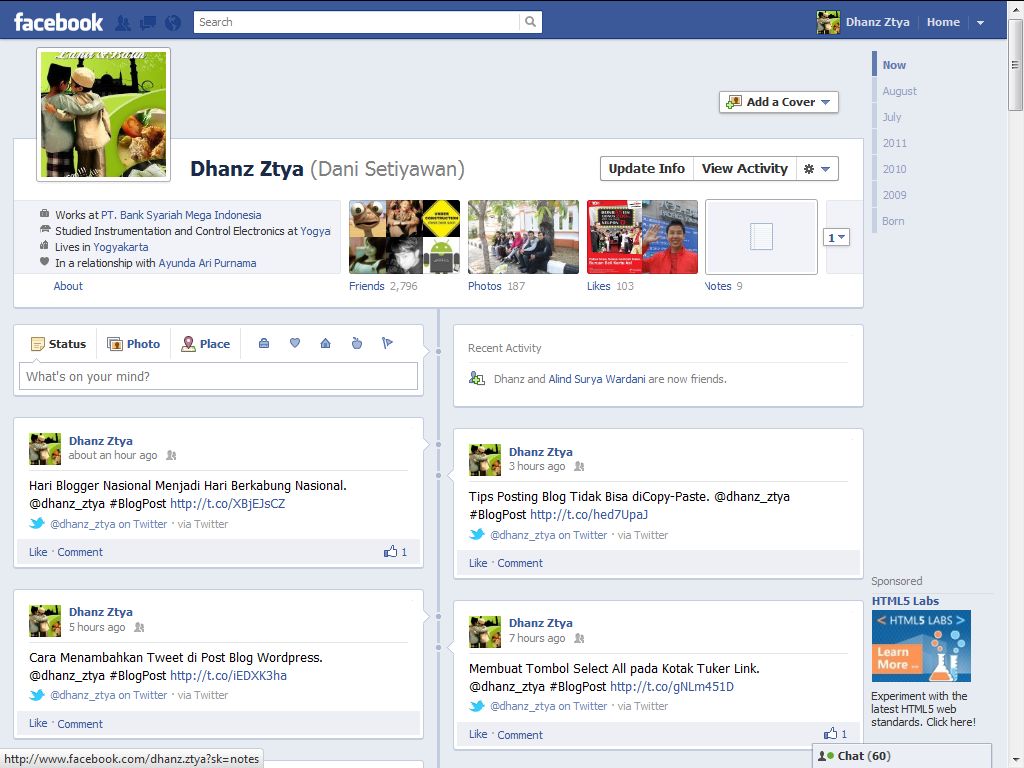
Task: Select the heart relationship life event icon
Action: coord(295,343)
